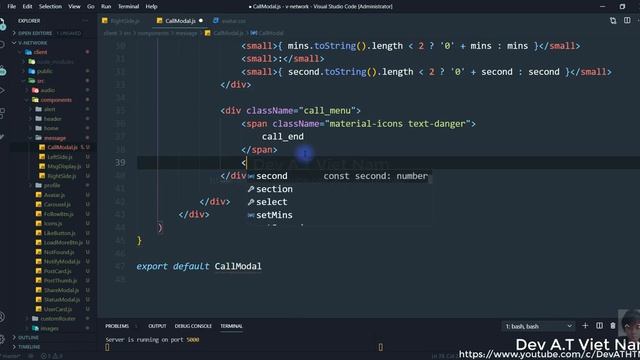
Task: Expand the alert folder
Action: pyautogui.click(x=49, y=109)
